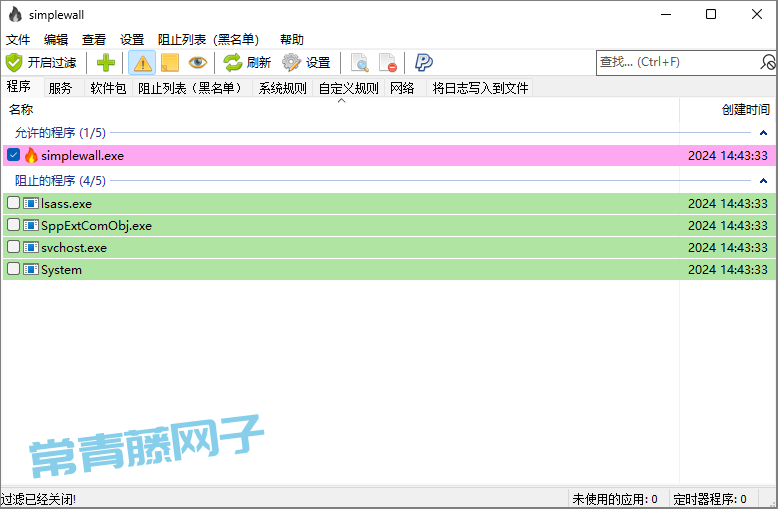Image resolution: width=778 pixels, height=509 pixels.
Task: Open the blocklist menu in menu bar
Action: pos(208,39)
